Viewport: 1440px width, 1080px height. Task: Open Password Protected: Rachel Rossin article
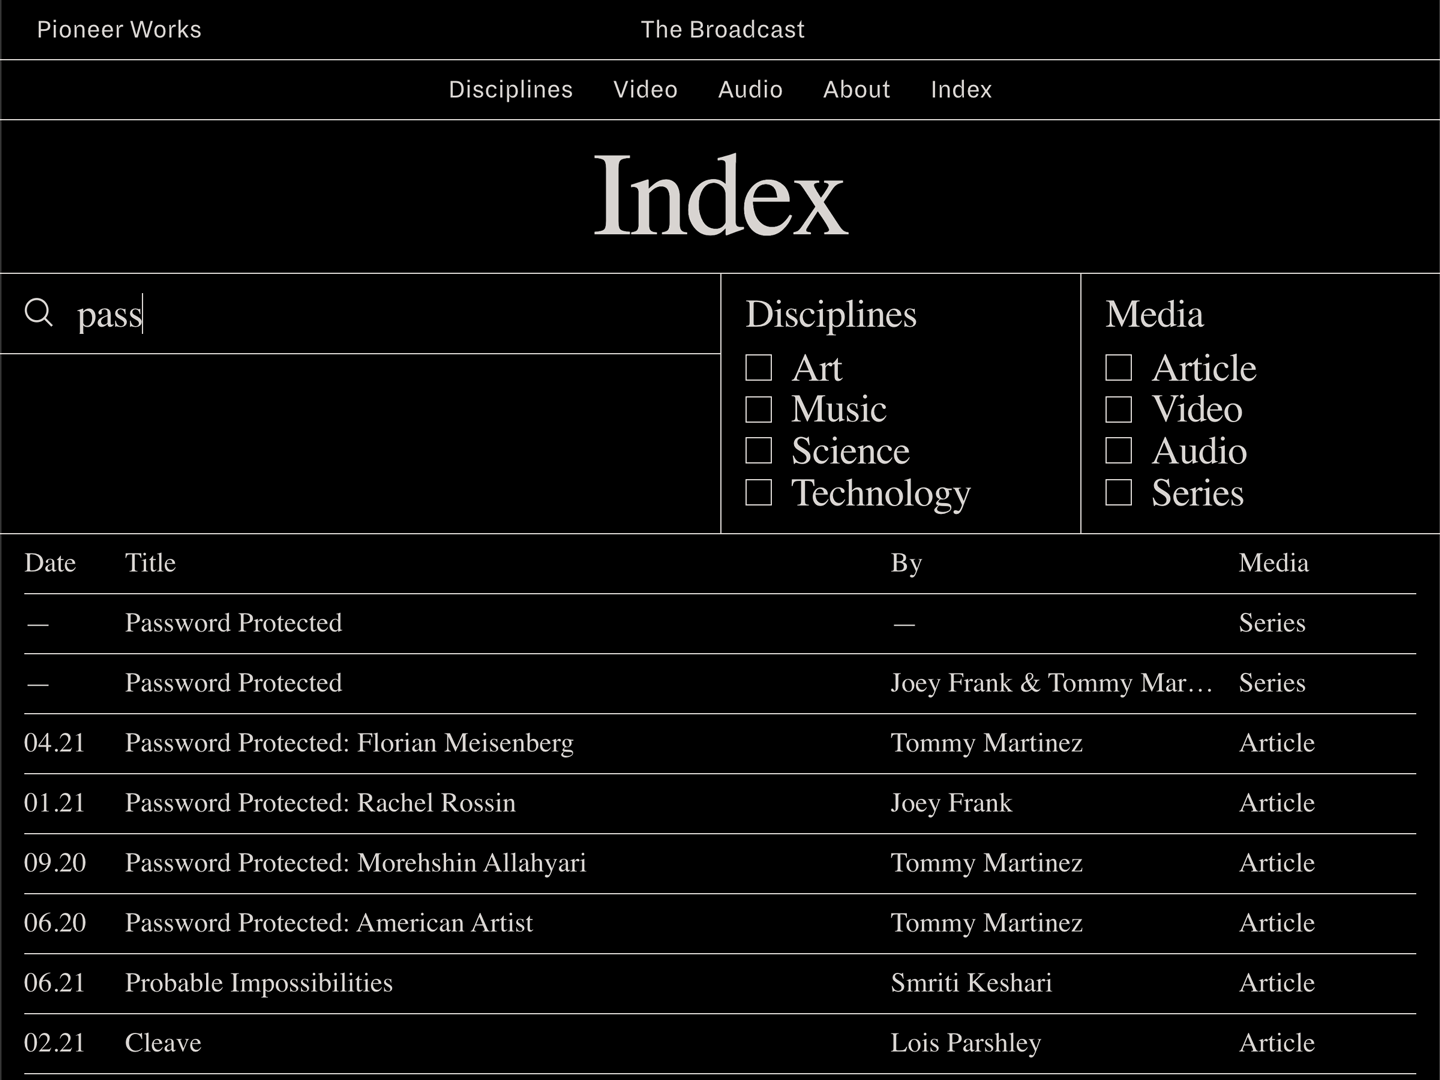[320, 803]
